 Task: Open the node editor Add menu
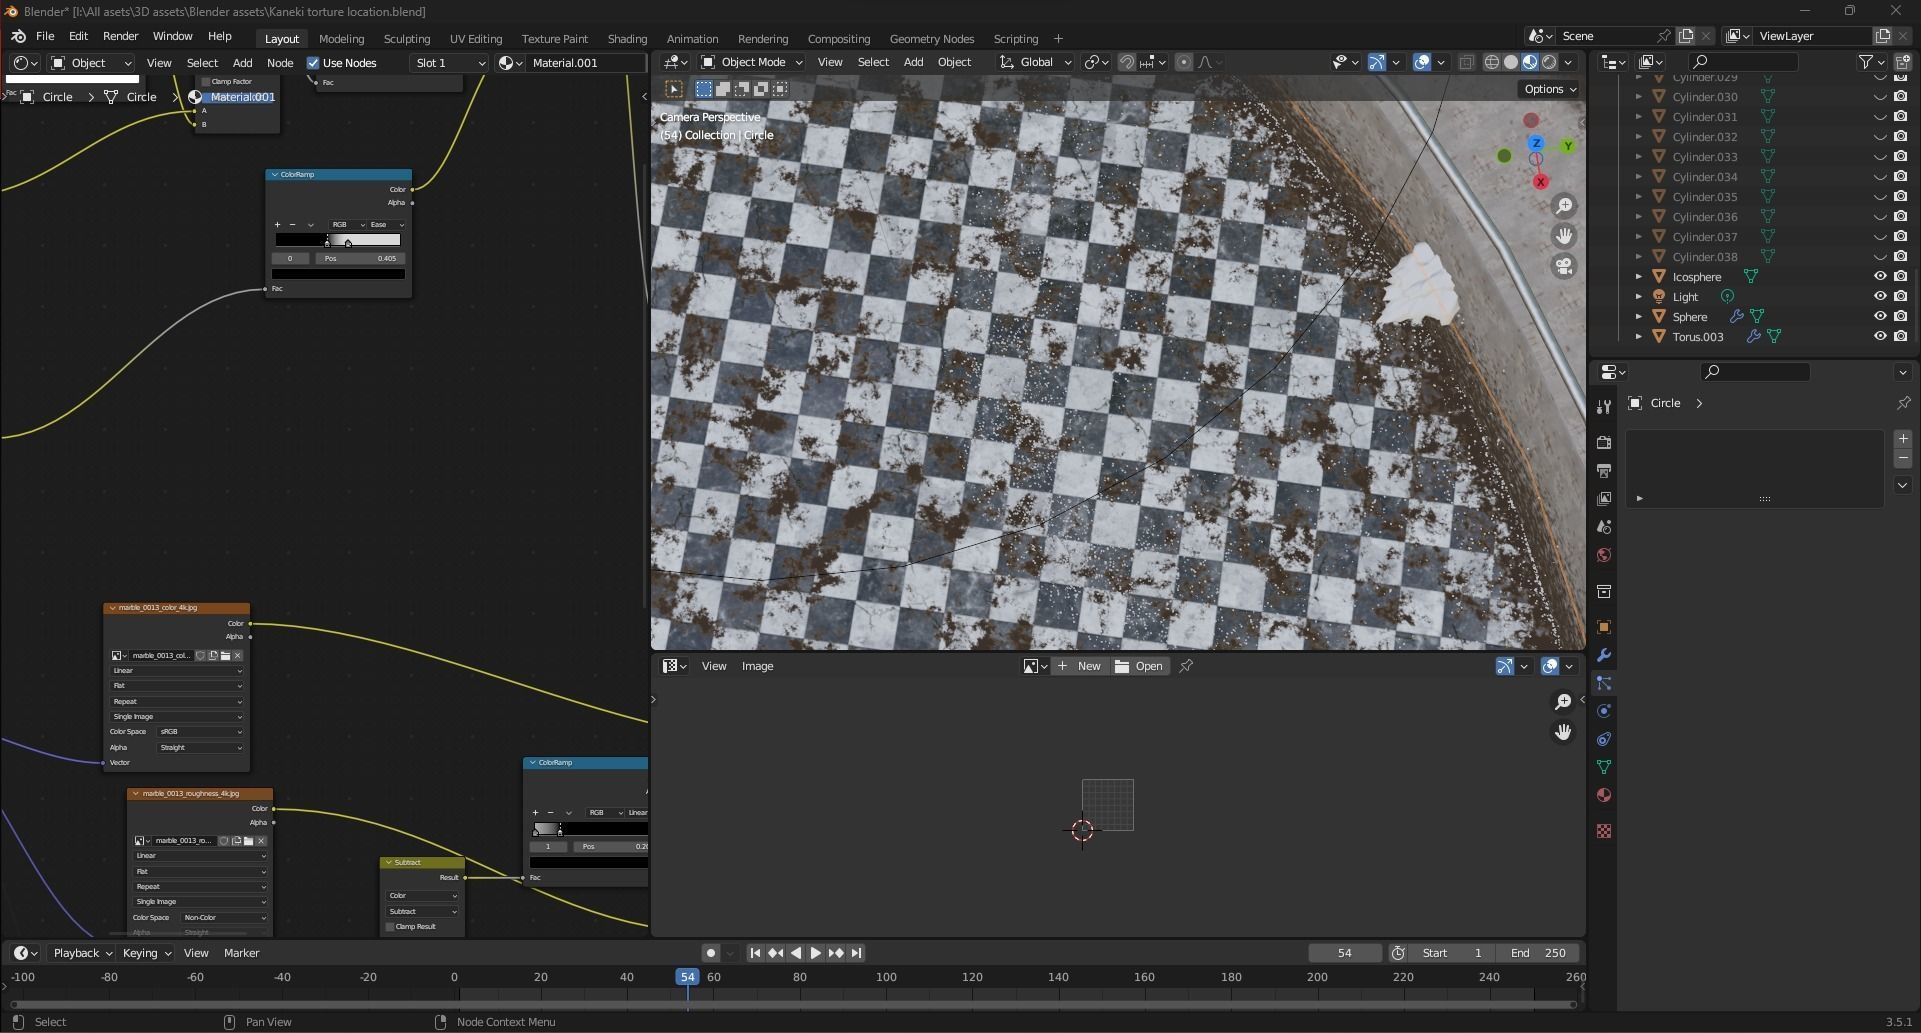(242, 63)
